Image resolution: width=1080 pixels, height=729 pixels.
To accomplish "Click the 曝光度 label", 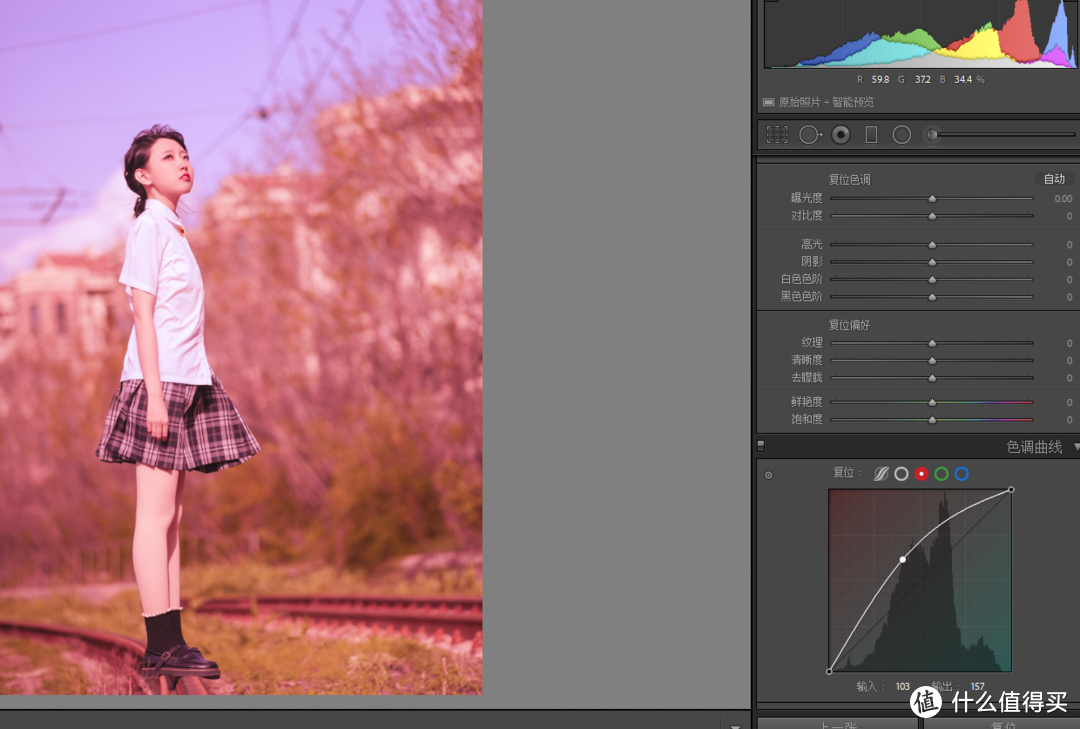I will (x=807, y=198).
